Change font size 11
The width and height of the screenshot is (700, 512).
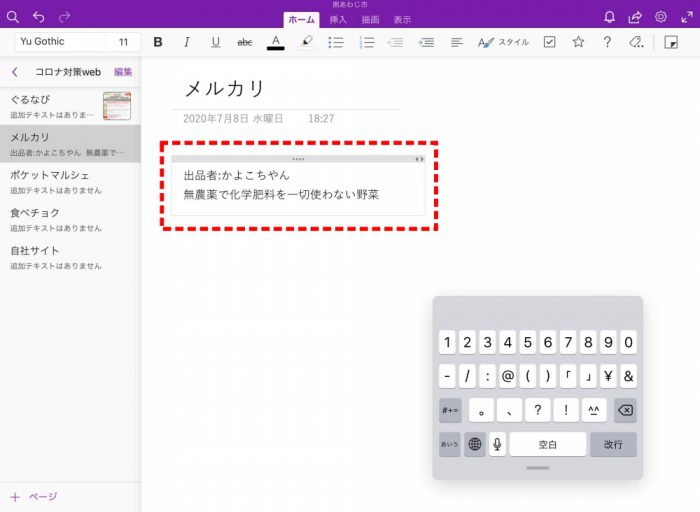click(x=123, y=42)
